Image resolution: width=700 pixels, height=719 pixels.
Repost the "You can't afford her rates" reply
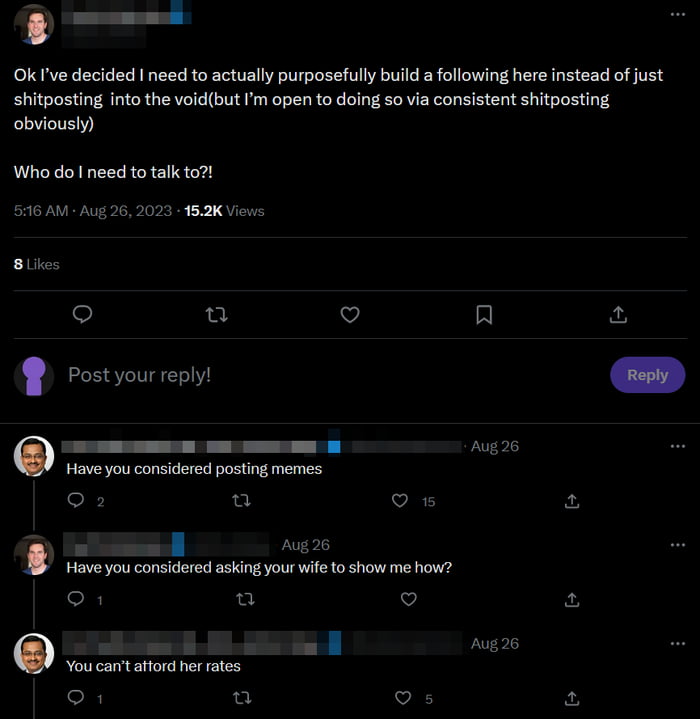click(x=240, y=698)
